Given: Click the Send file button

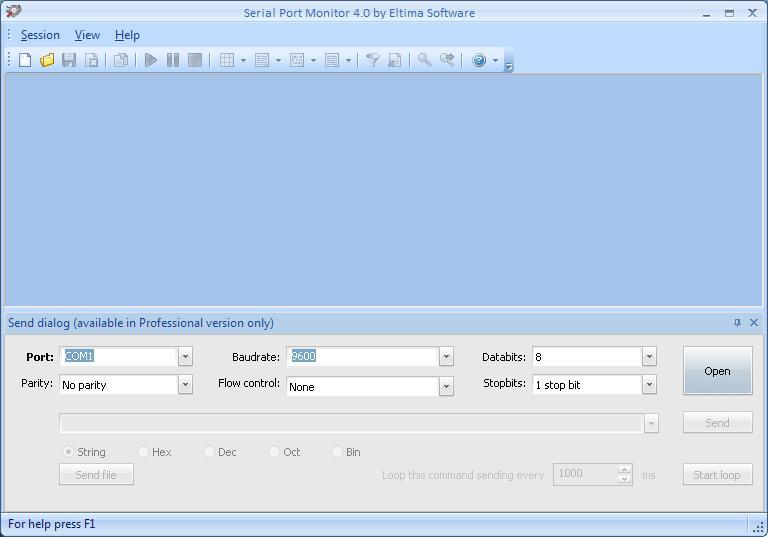Looking at the screenshot, I should pos(96,474).
